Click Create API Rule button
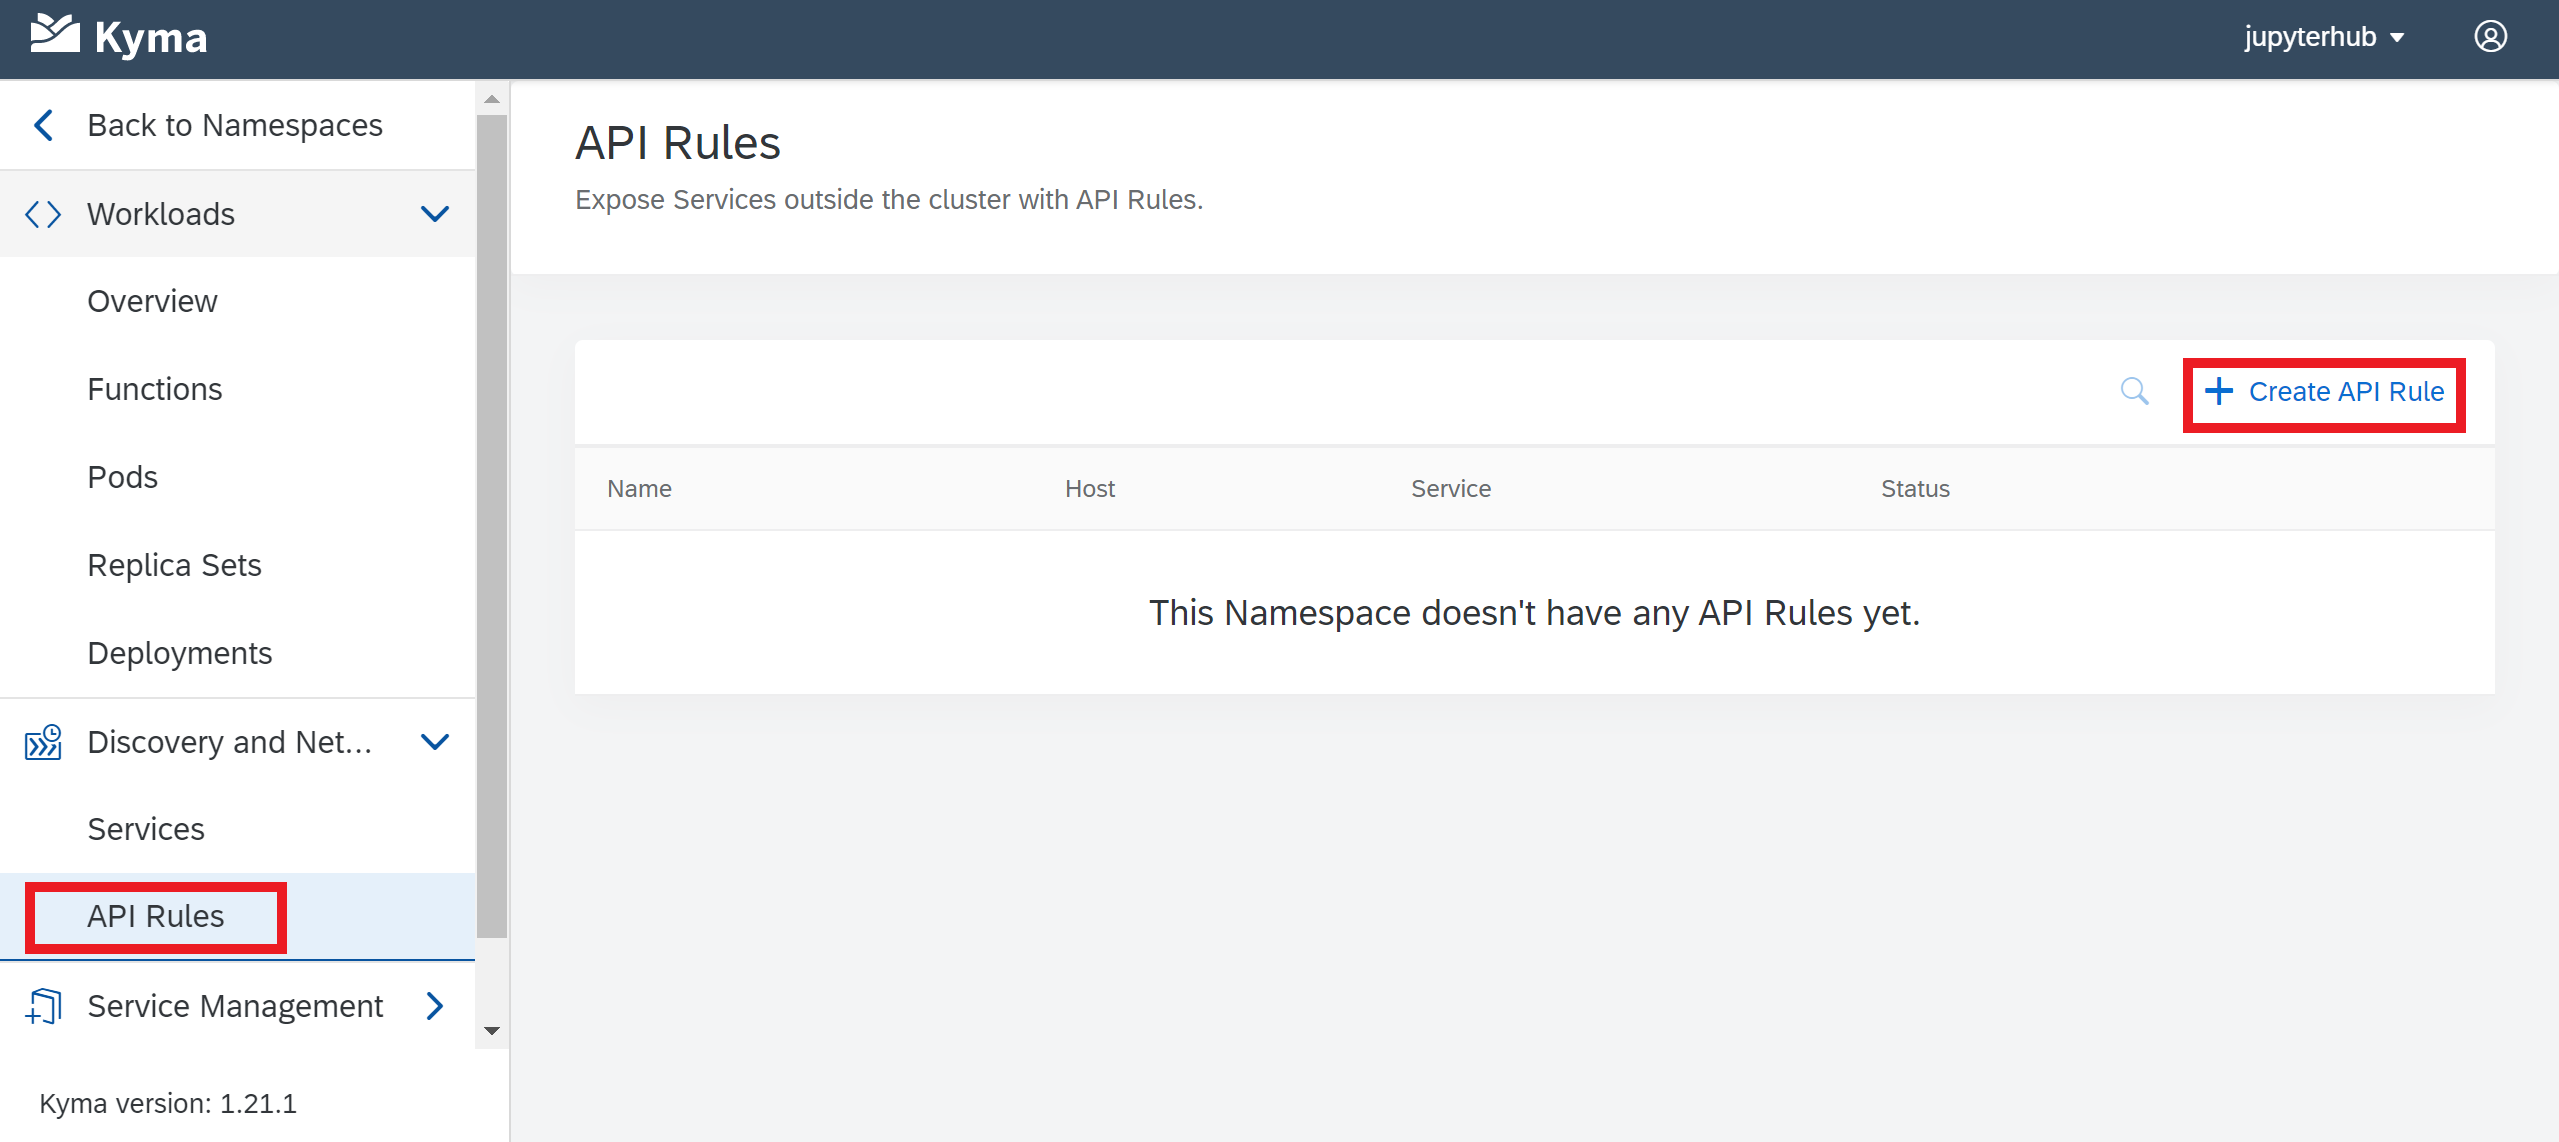Viewport: 2559px width, 1142px height. 2324,392
